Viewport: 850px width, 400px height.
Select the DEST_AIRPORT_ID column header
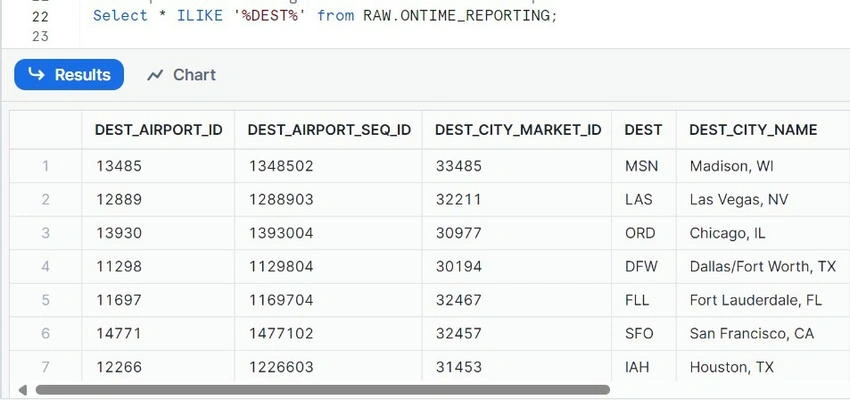(x=158, y=130)
